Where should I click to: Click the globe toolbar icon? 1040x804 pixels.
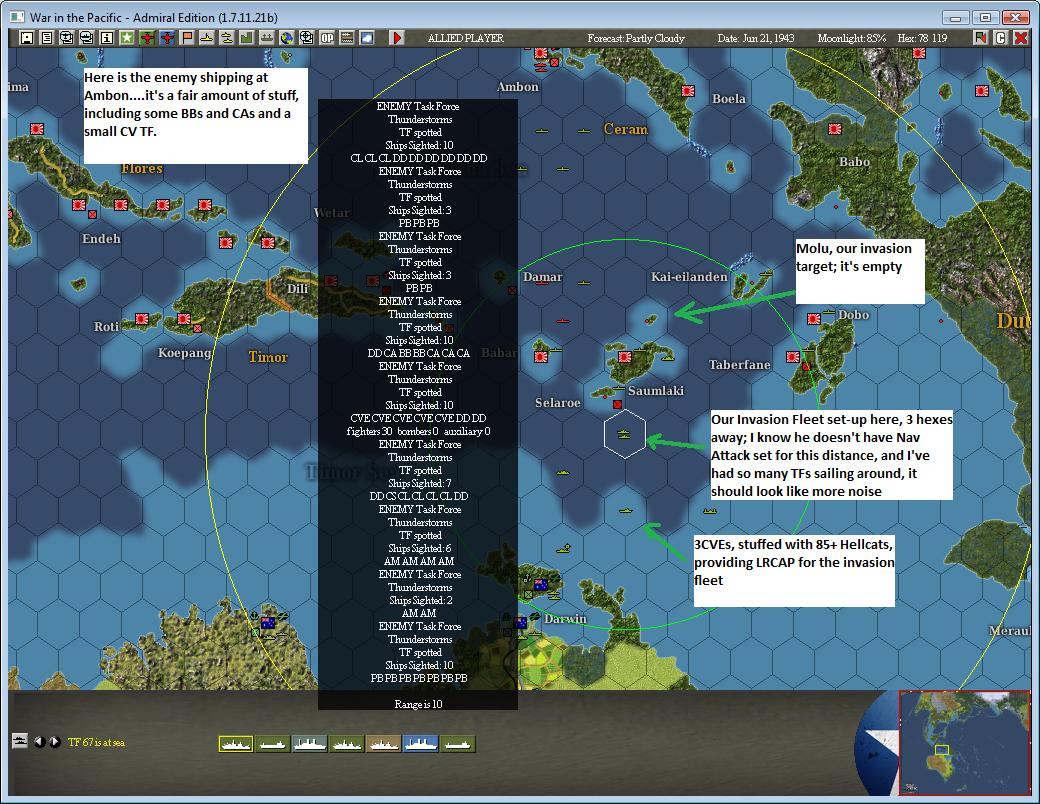click(x=286, y=38)
